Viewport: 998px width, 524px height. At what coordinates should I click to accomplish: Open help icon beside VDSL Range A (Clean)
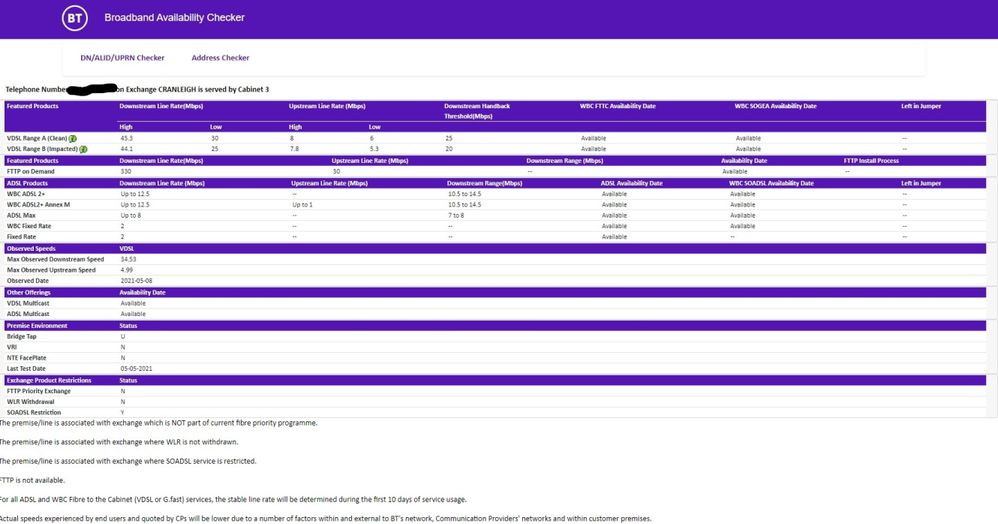[x=73, y=138]
